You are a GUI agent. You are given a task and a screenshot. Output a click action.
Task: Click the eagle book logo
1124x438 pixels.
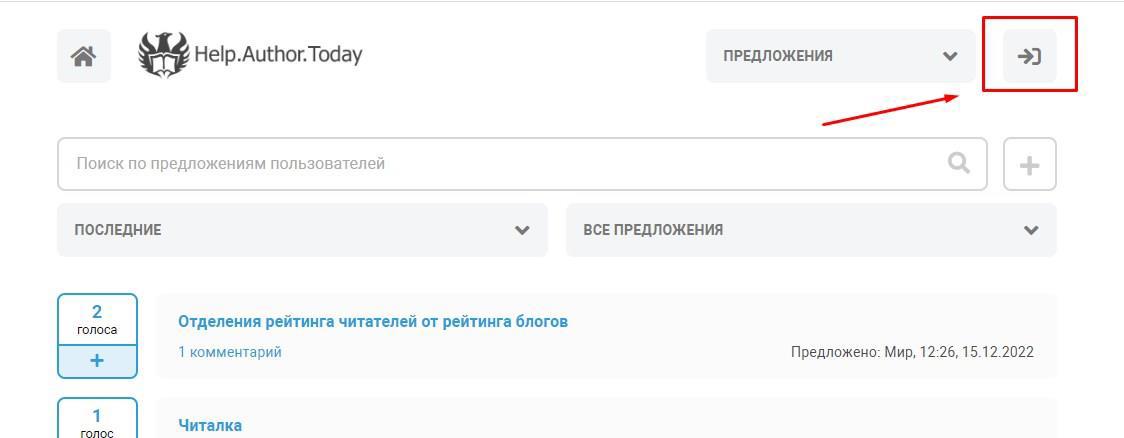click(x=163, y=55)
